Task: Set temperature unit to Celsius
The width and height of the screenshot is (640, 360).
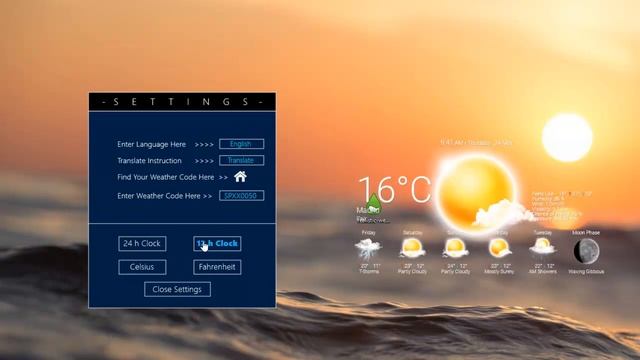Action: click(142, 267)
